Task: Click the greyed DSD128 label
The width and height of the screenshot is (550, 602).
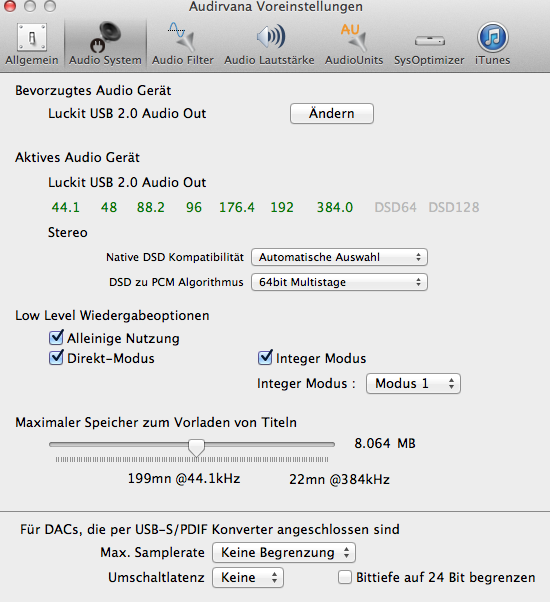Action: (454, 207)
